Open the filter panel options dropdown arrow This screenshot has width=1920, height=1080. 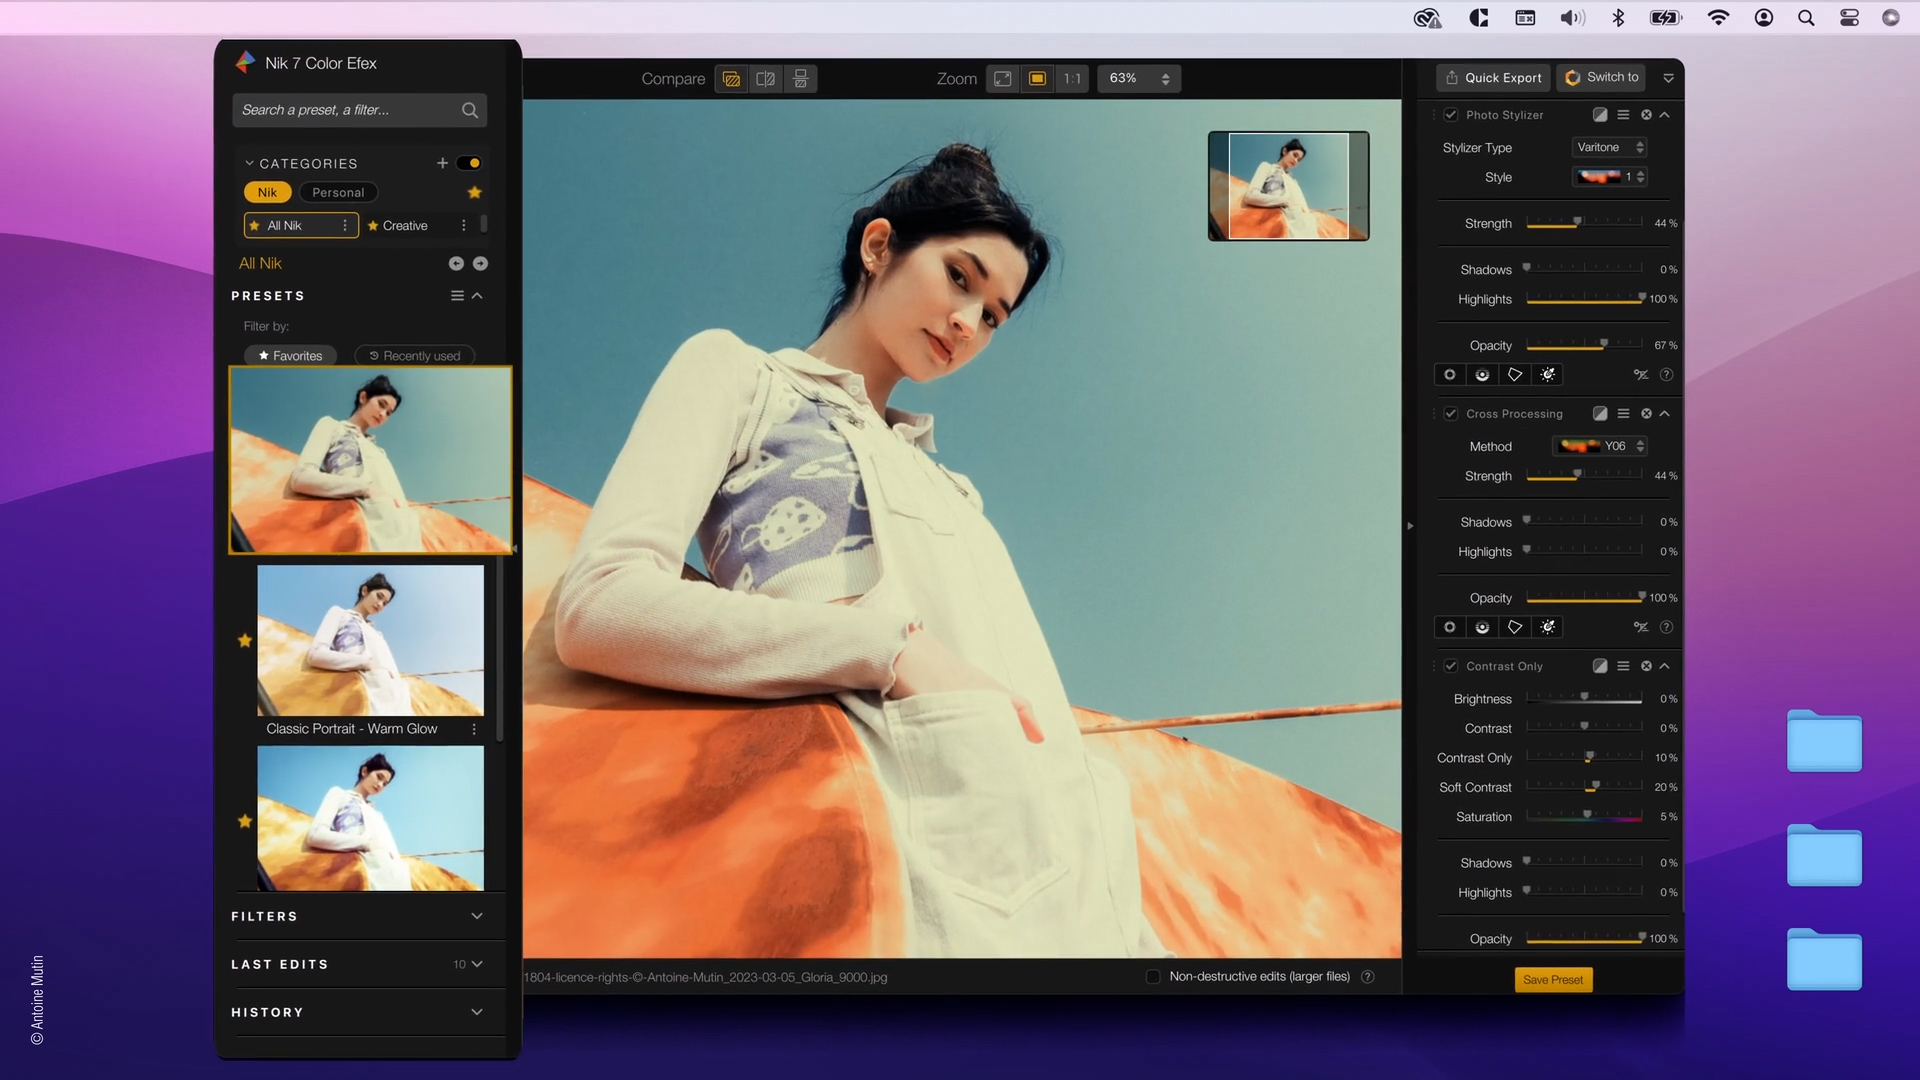1668,78
